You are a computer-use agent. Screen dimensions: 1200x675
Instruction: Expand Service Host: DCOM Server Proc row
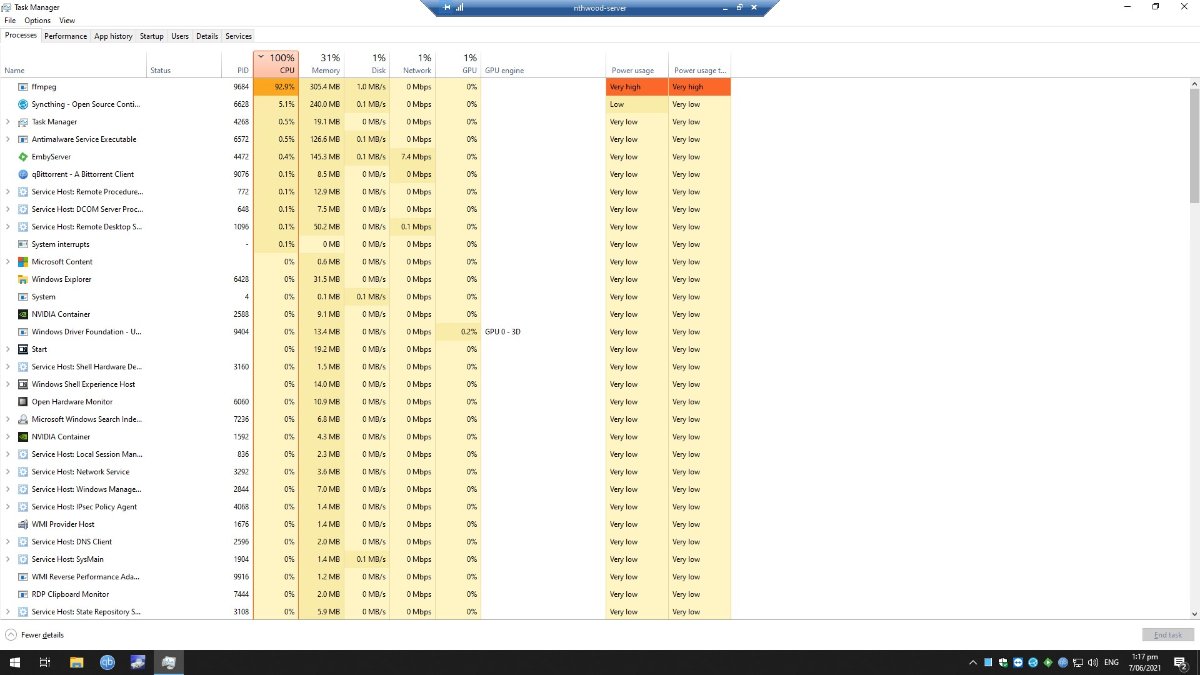pos(8,209)
